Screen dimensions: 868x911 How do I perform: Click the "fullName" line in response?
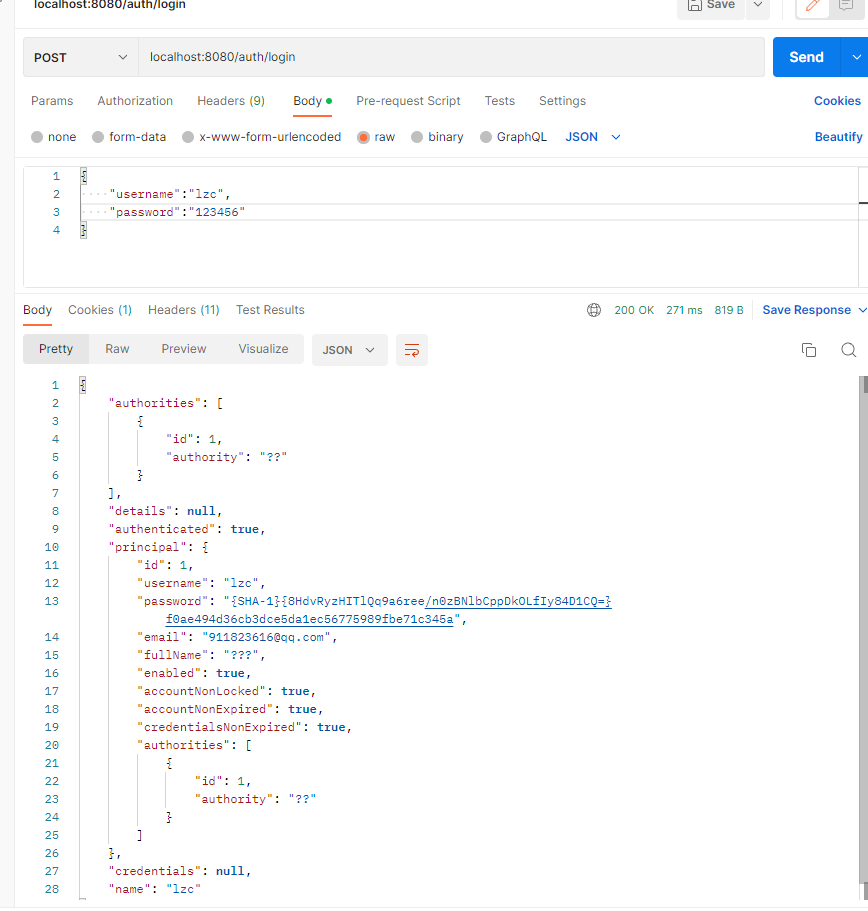[201, 655]
